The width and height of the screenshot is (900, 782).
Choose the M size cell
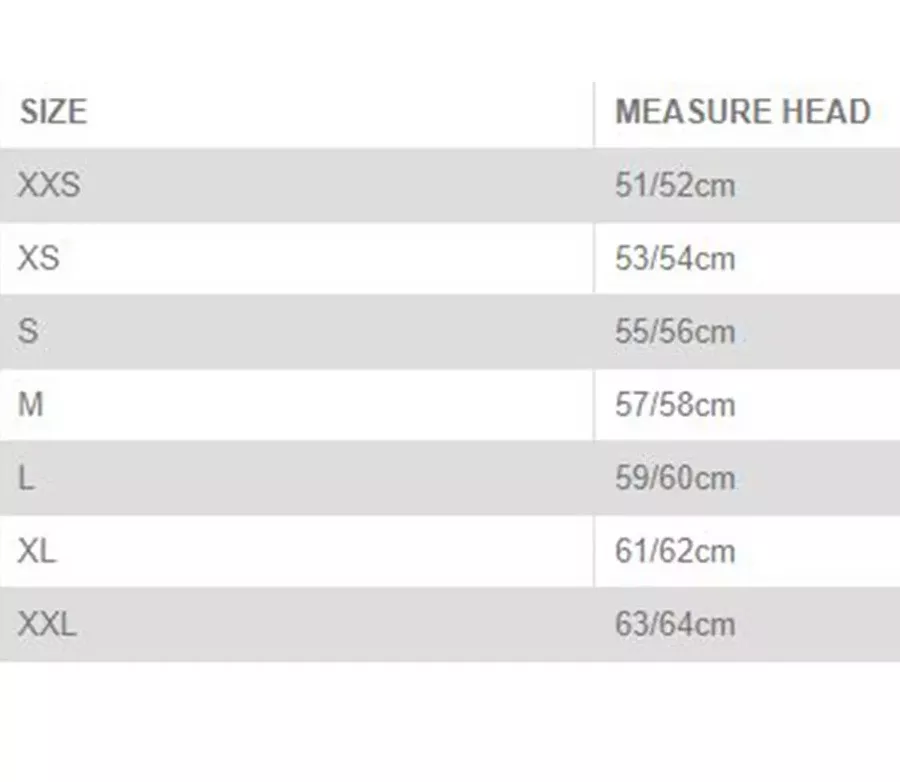pos(31,404)
